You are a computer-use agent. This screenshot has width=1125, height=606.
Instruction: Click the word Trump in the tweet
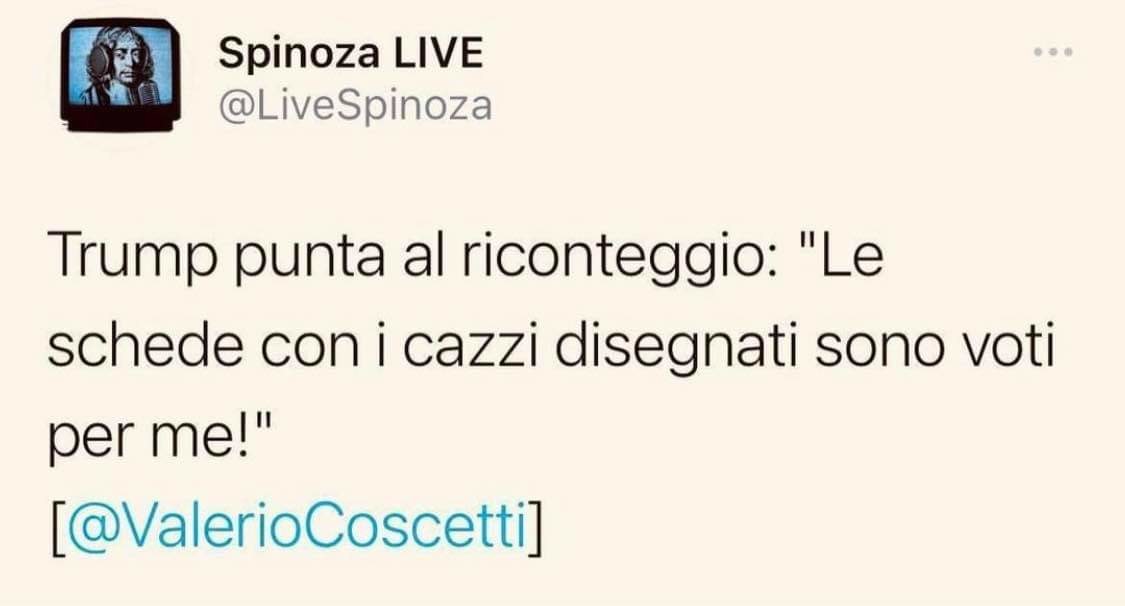tap(131, 257)
